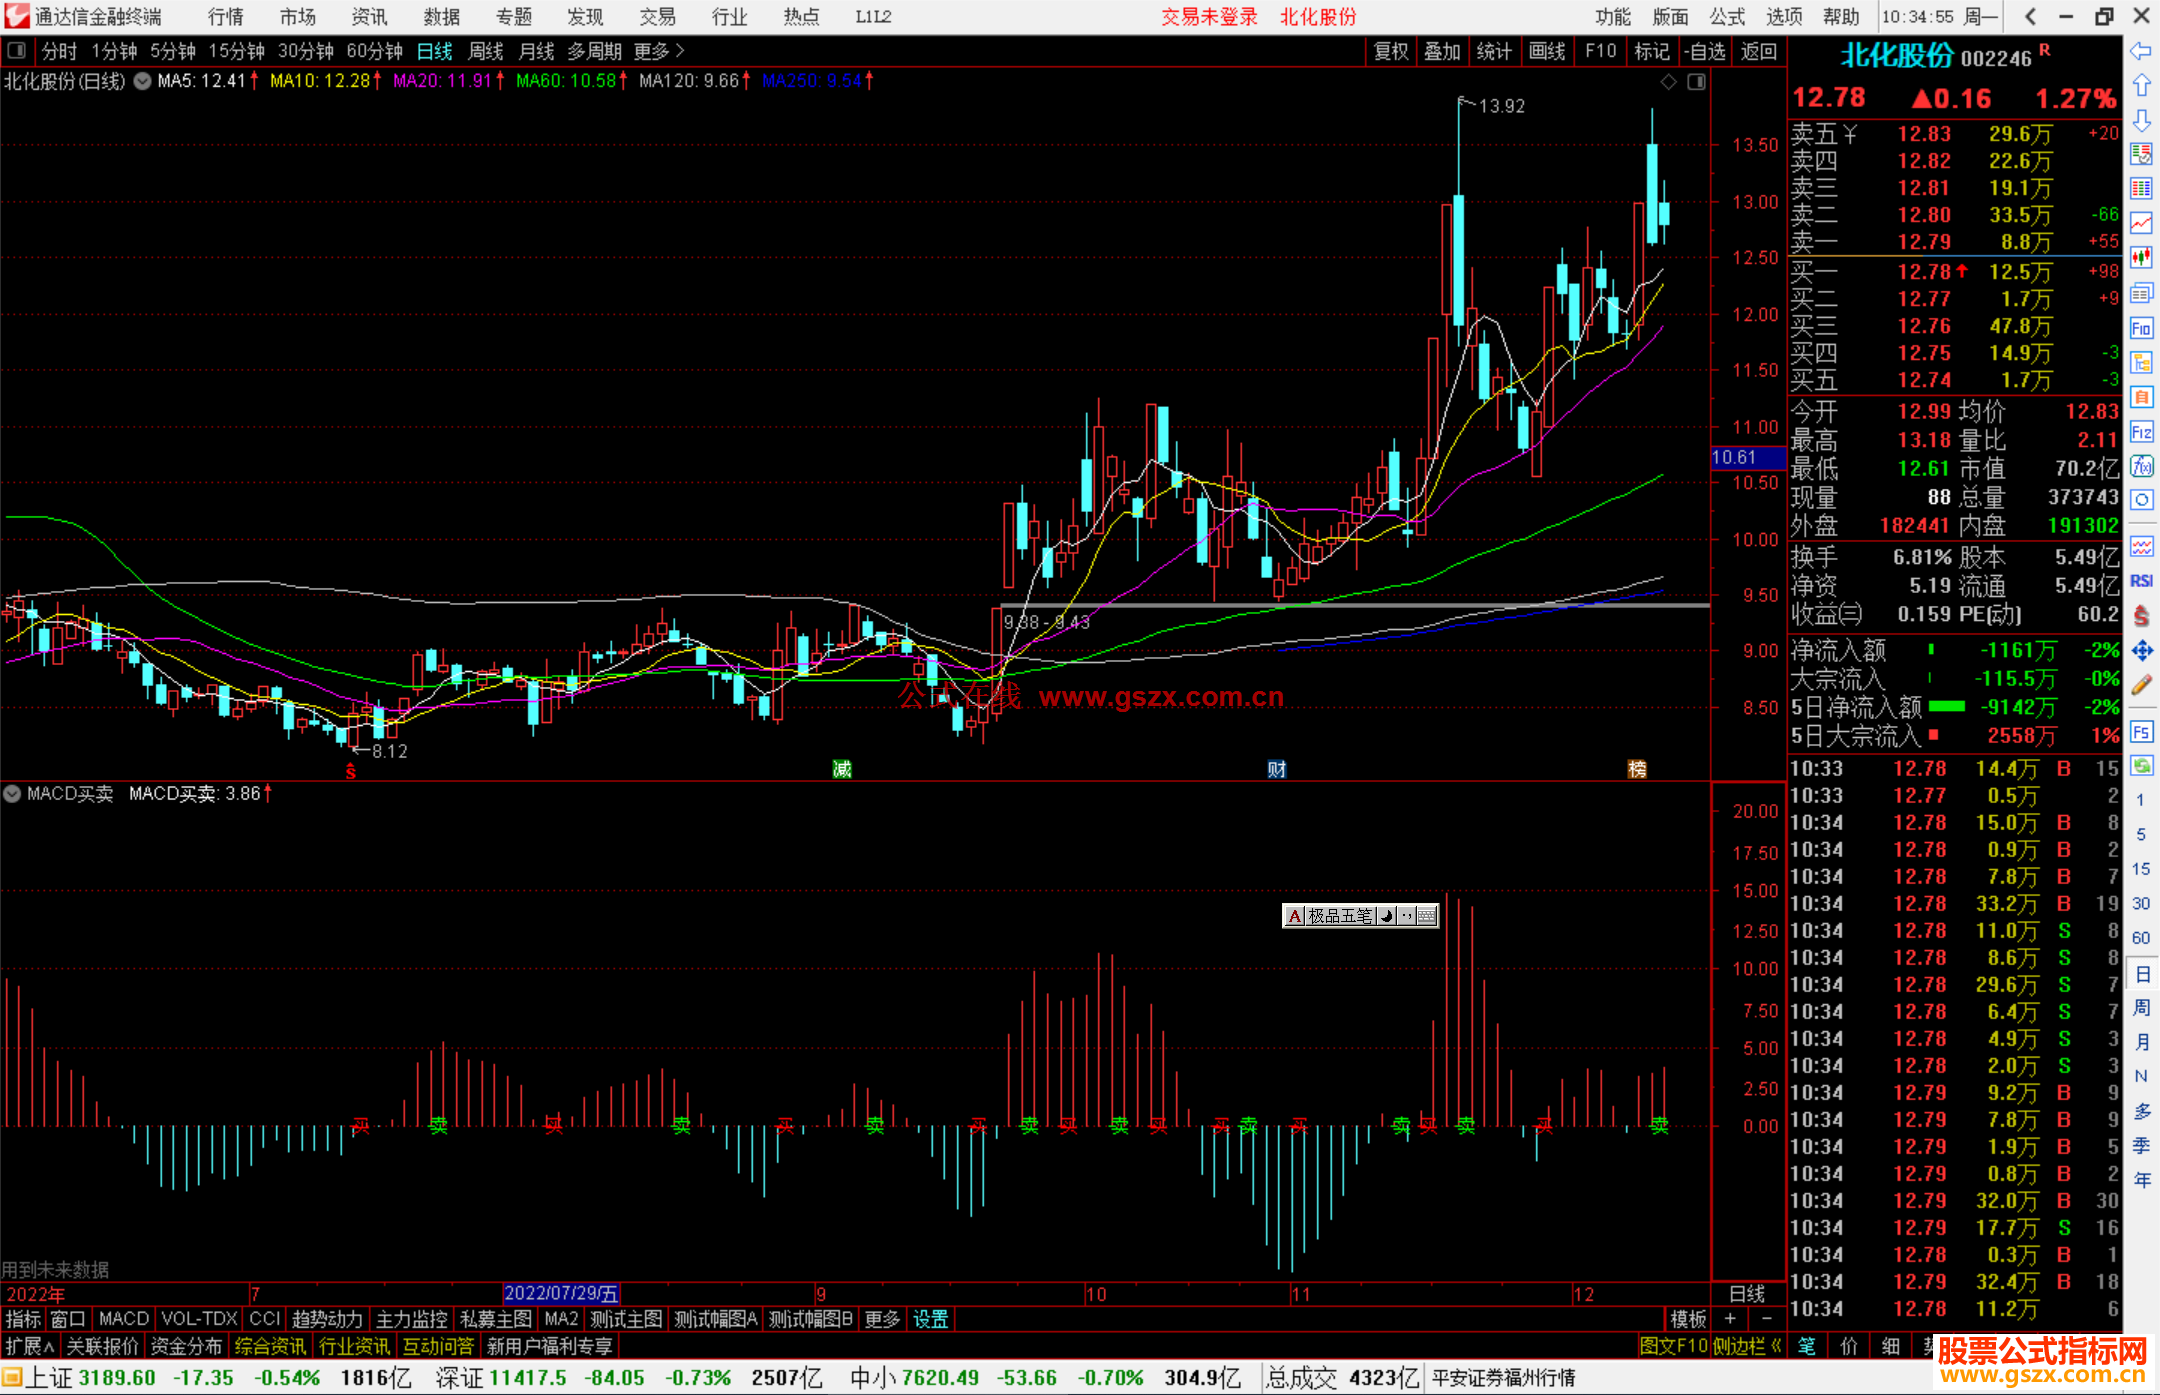The image size is (2160, 1395).
Task: Click the four-way move arrows icon
Action: (2141, 651)
